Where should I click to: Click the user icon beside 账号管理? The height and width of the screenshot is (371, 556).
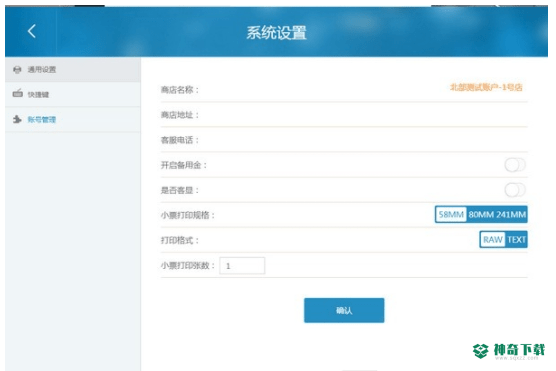17,119
